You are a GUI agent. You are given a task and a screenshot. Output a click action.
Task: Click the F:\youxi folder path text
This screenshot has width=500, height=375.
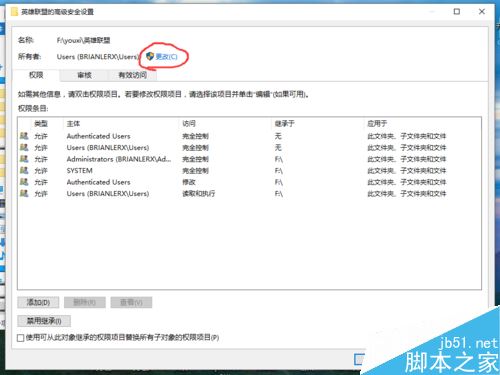click(83, 40)
